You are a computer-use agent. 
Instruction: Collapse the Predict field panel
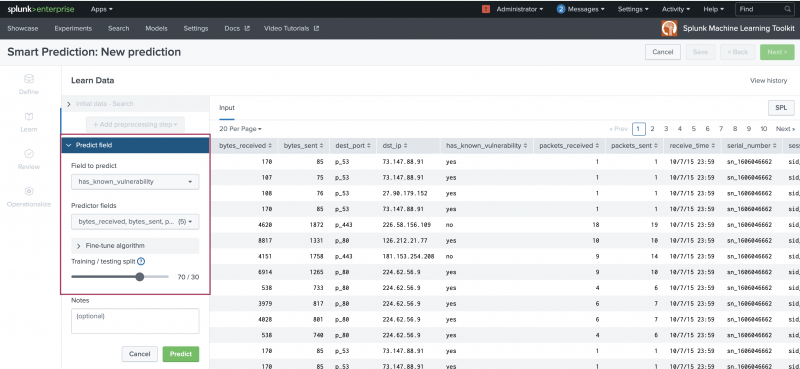coord(135,145)
